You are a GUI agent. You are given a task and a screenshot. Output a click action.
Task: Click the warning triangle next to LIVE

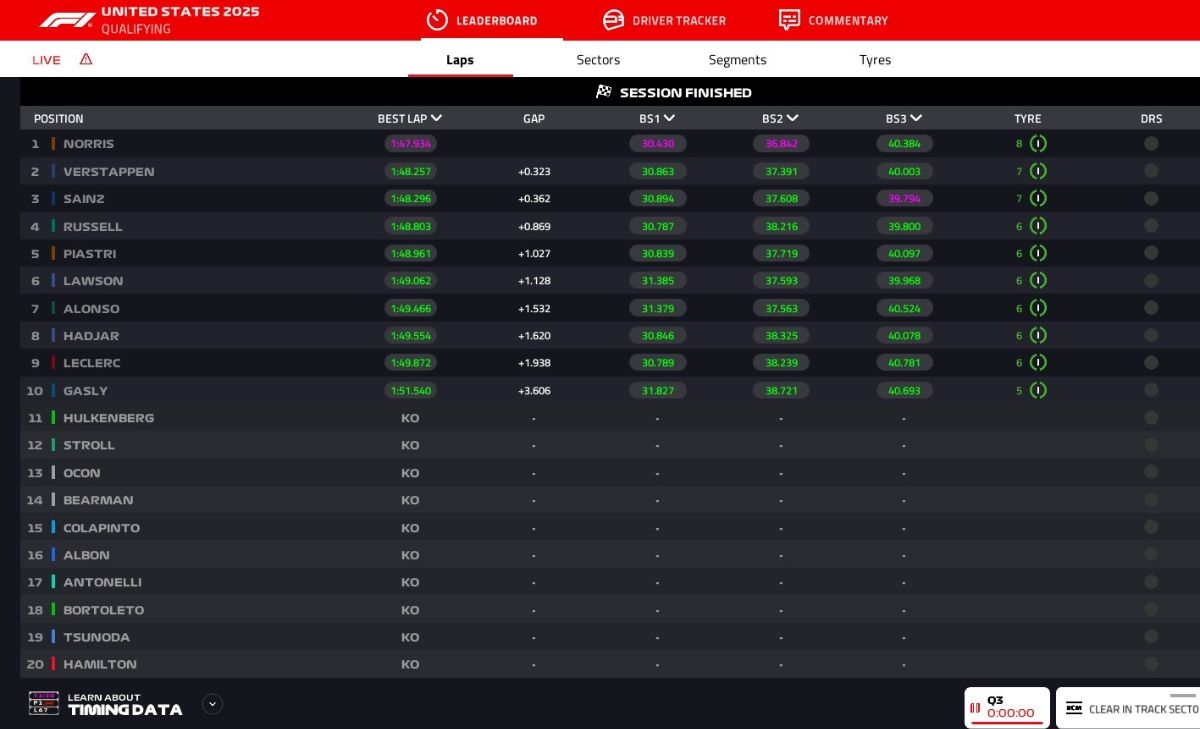86,59
